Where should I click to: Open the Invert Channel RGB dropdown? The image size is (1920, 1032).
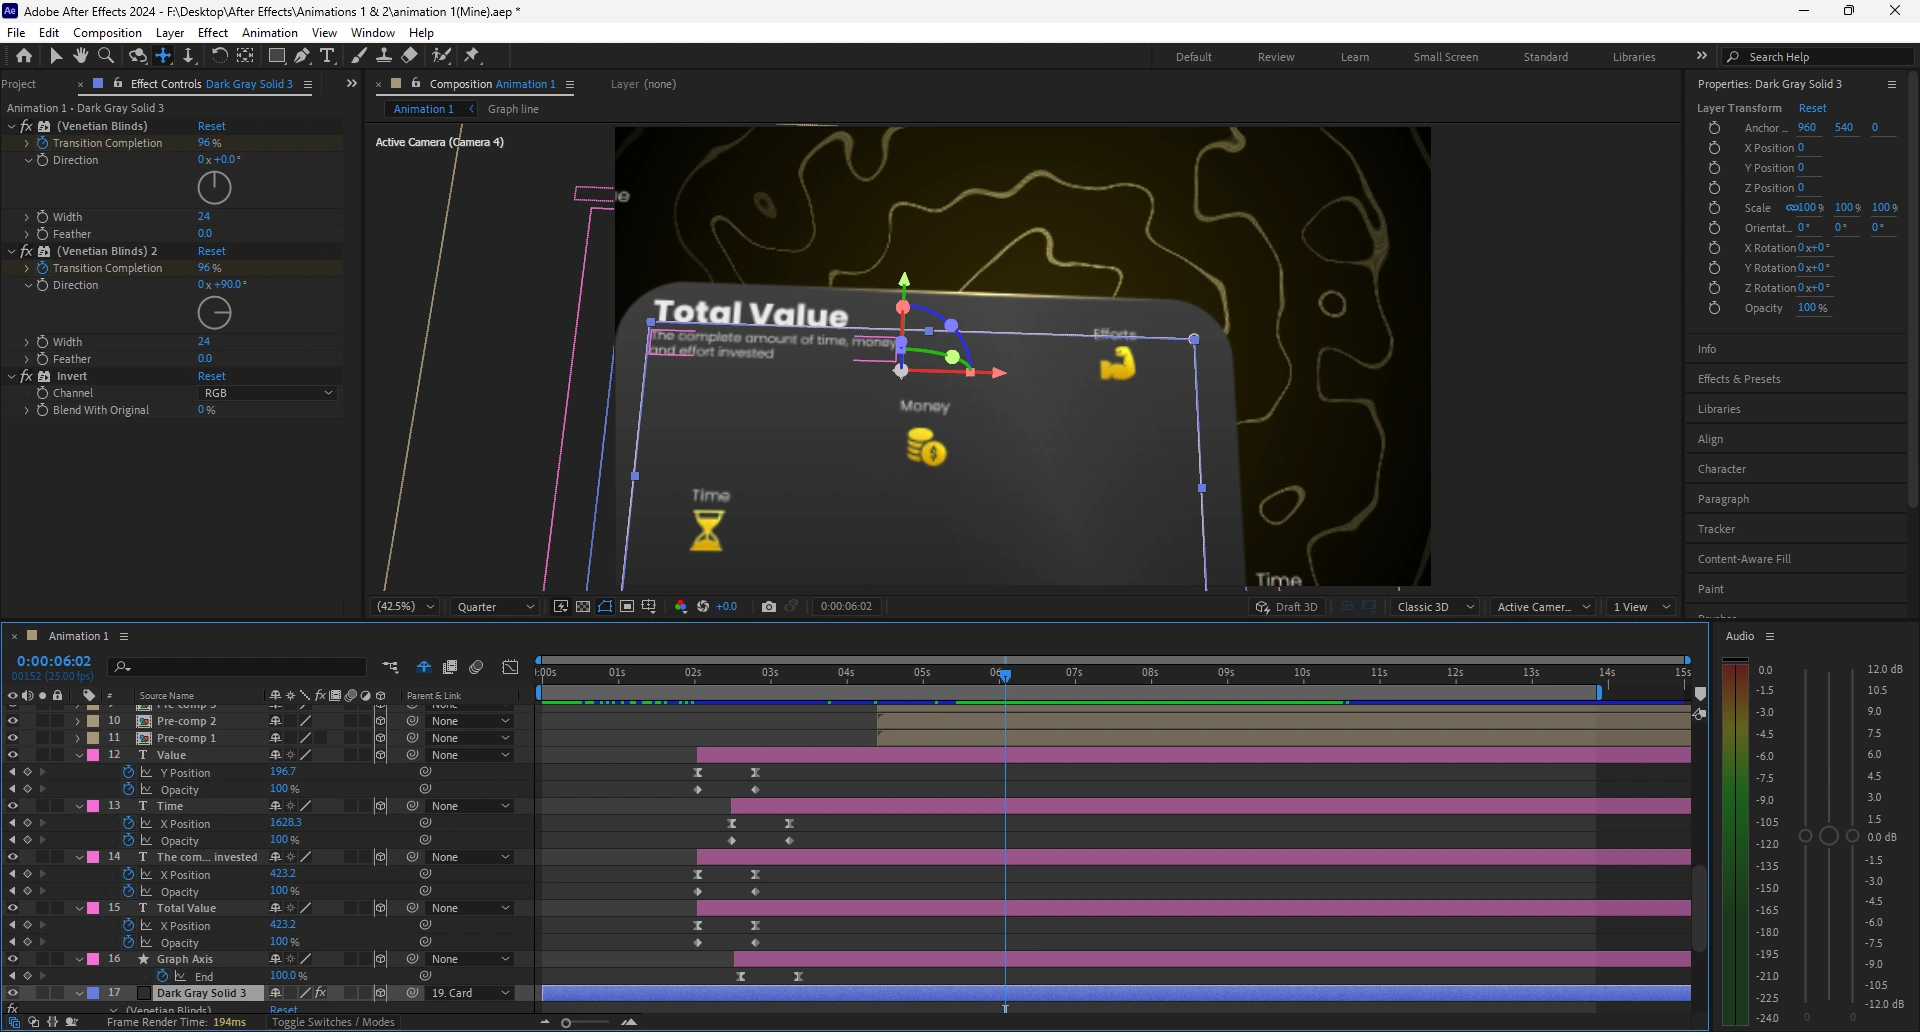pyautogui.click(x=267, y=393)
